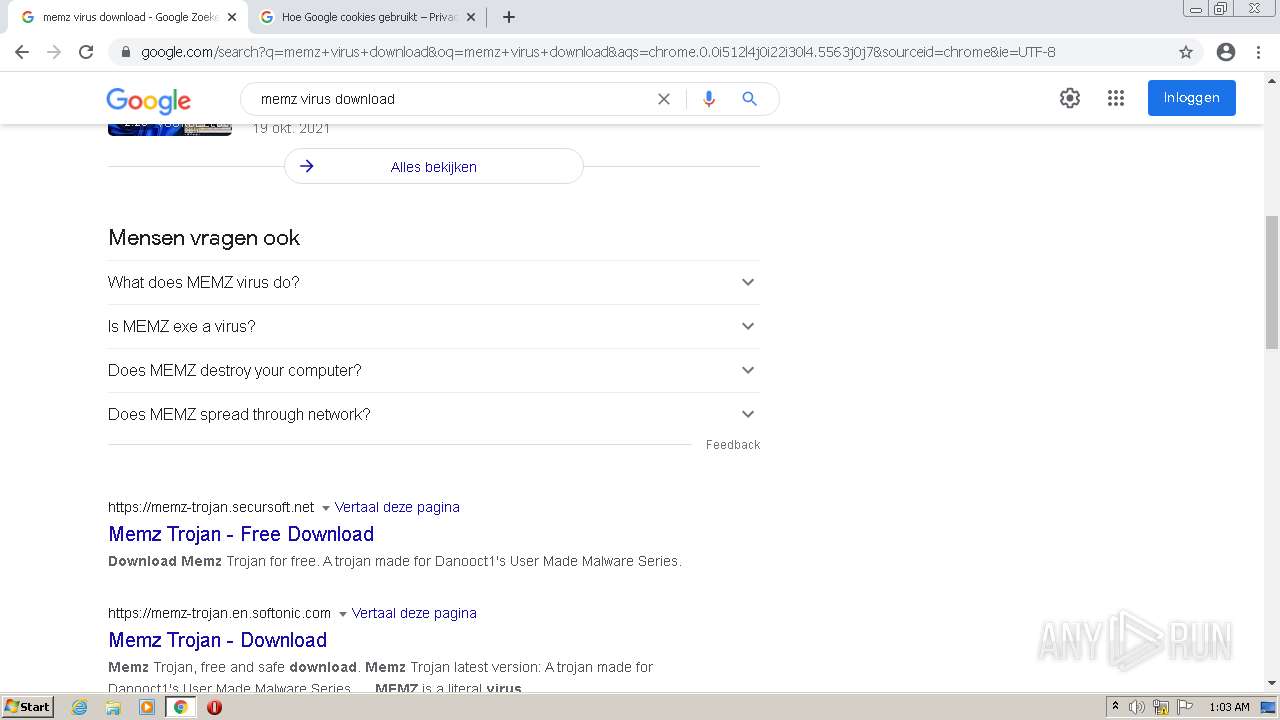Click the page vertical scrollbar thumb
Viewport: 1280px width, 720px height.
[x=1272, y=282]
